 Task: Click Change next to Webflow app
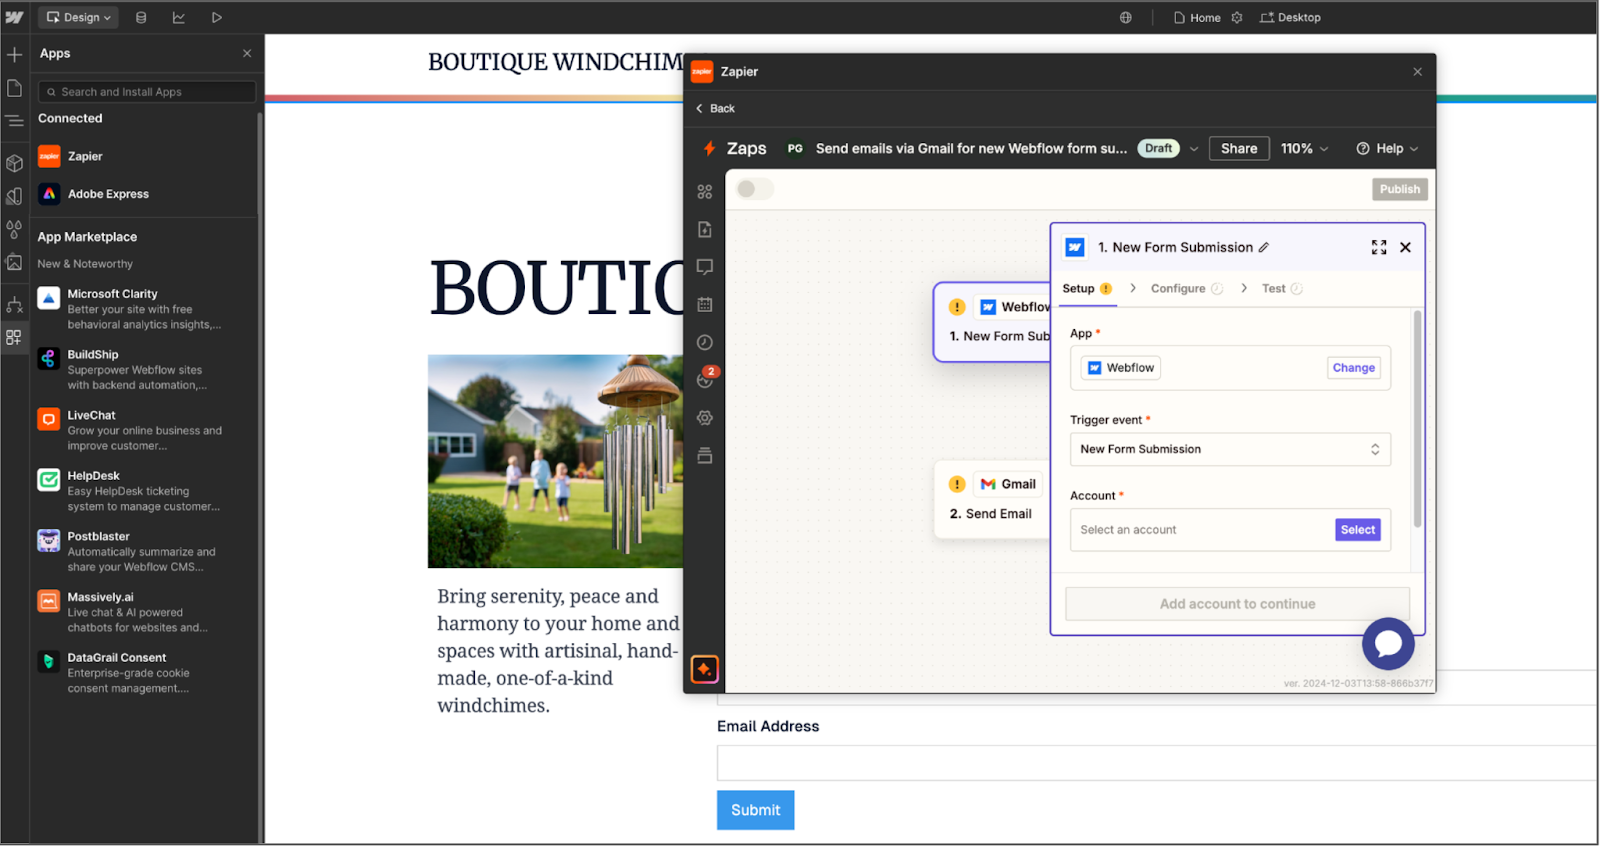coord(1354,368)
